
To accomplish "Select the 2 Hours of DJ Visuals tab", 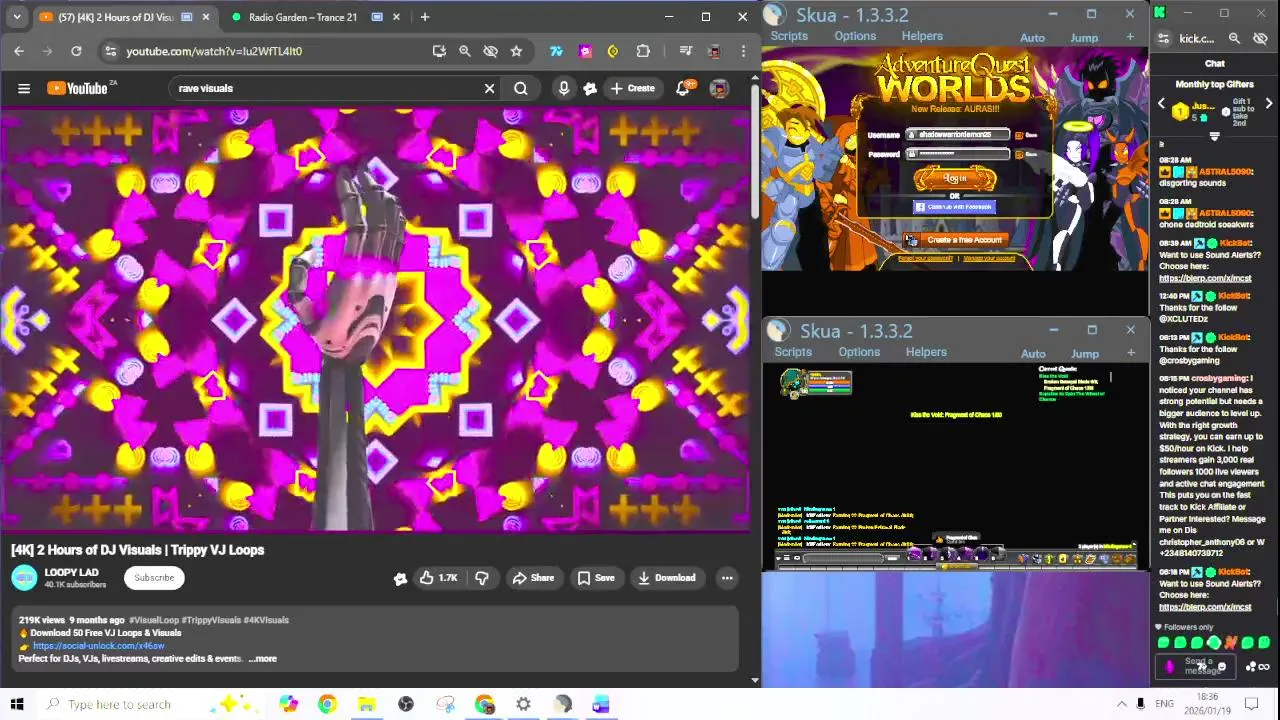I will coord(125,17).
